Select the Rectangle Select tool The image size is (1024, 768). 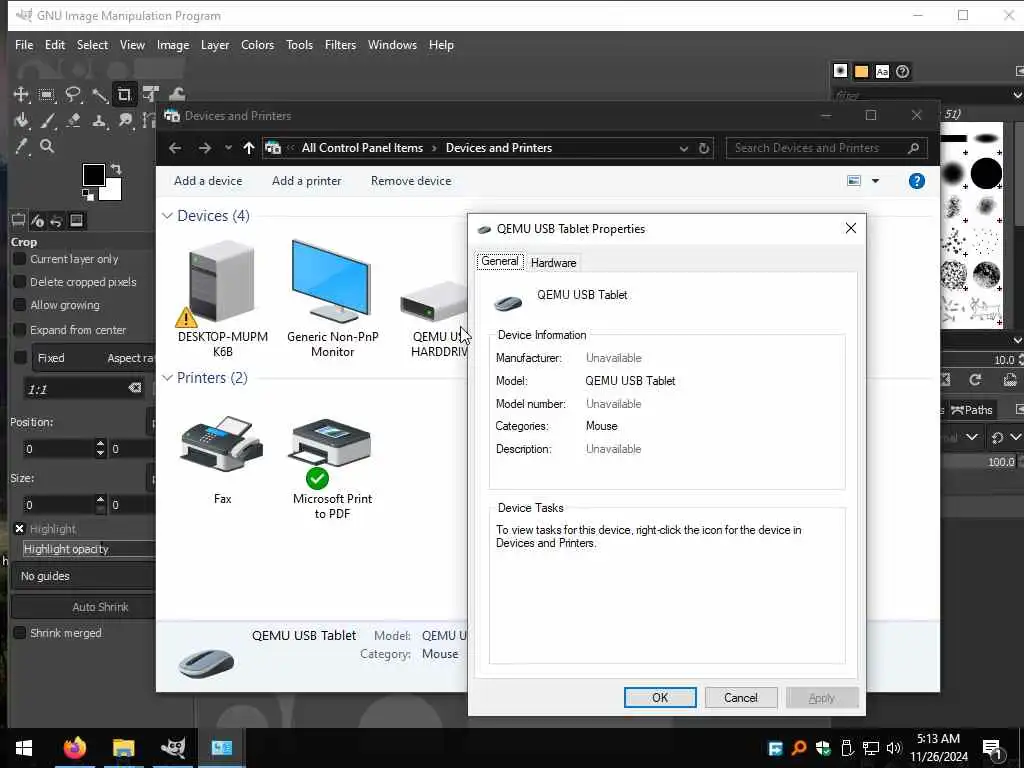(x=46, y=95)
